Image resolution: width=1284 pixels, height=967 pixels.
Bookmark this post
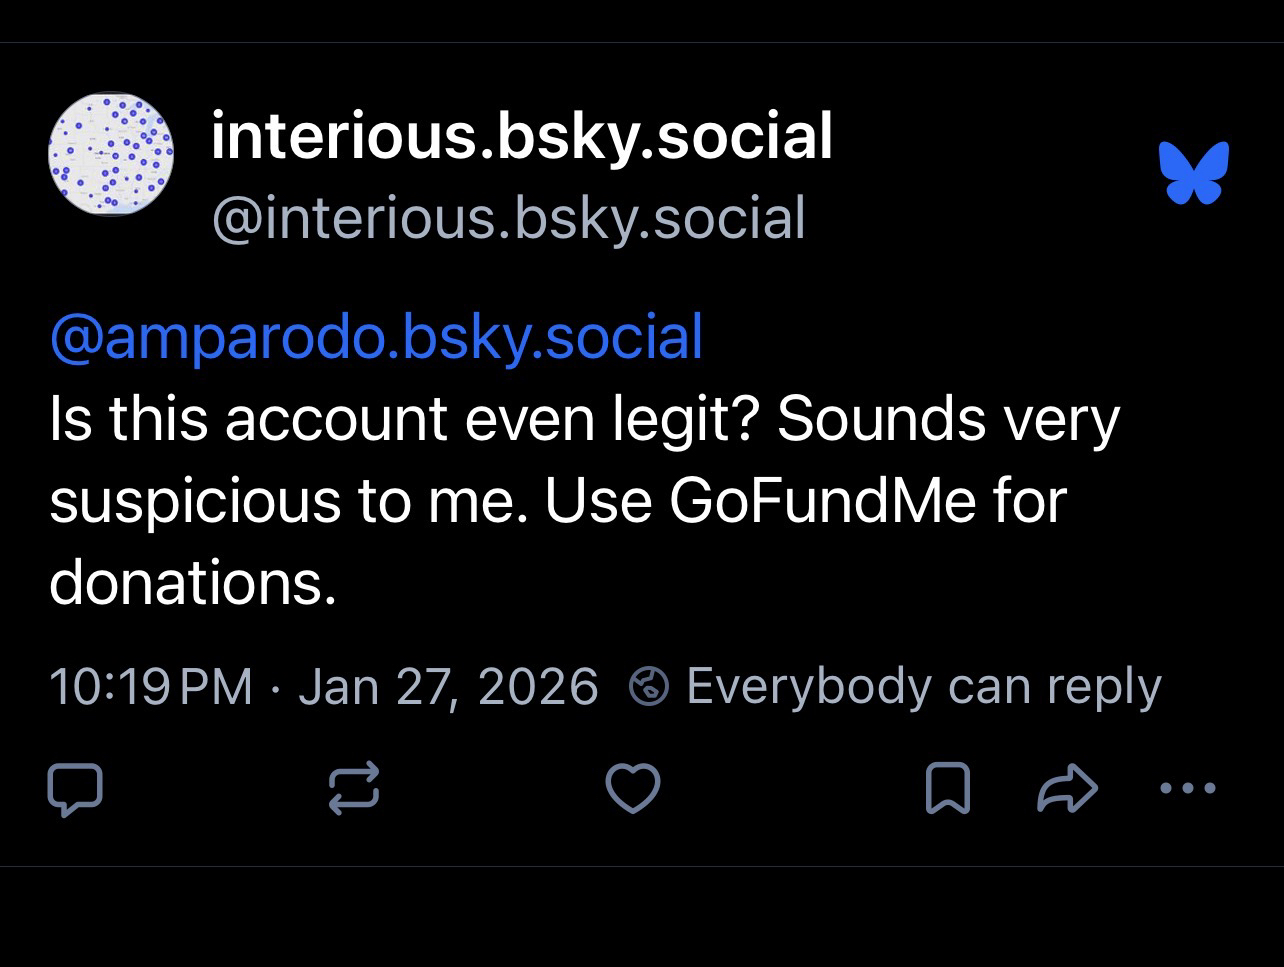click(x=947, y=787)
